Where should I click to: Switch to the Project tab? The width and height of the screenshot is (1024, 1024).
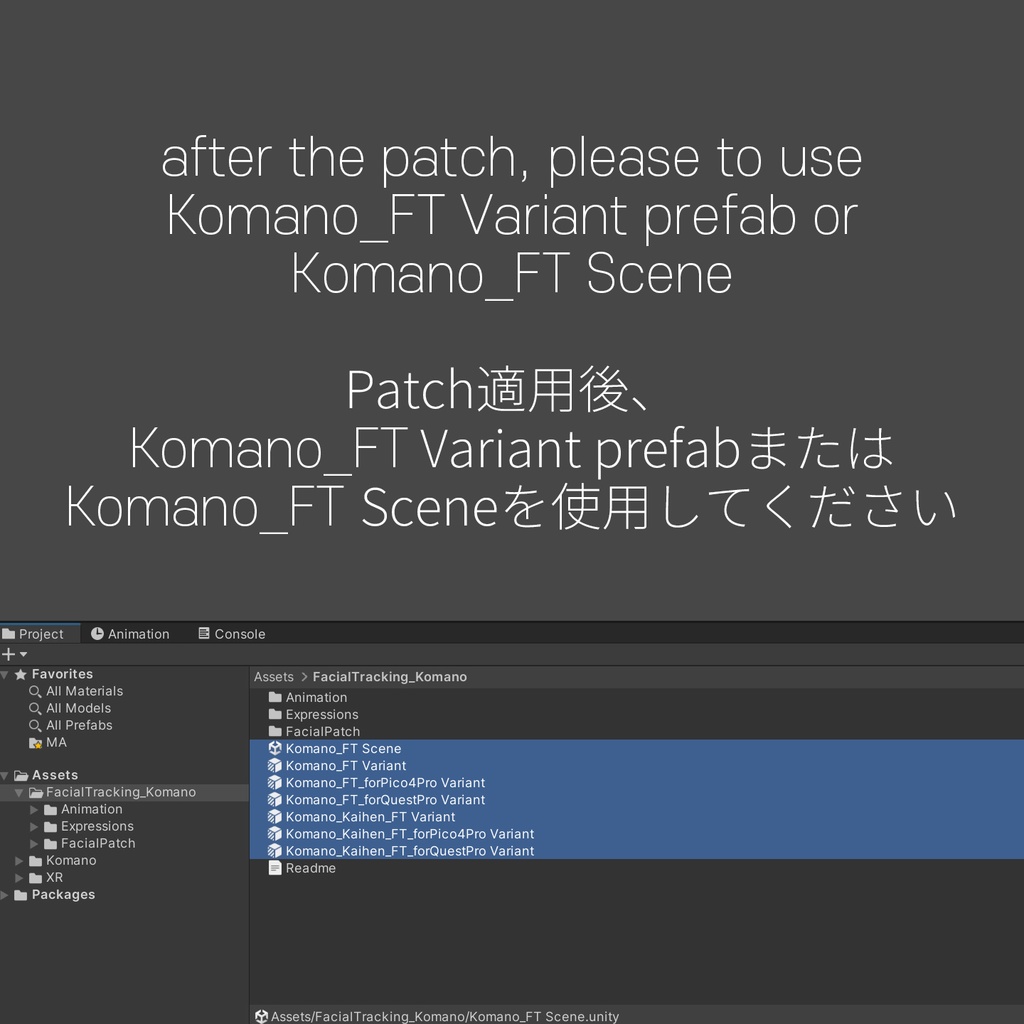pyautogui.click(x=39, y=633)
